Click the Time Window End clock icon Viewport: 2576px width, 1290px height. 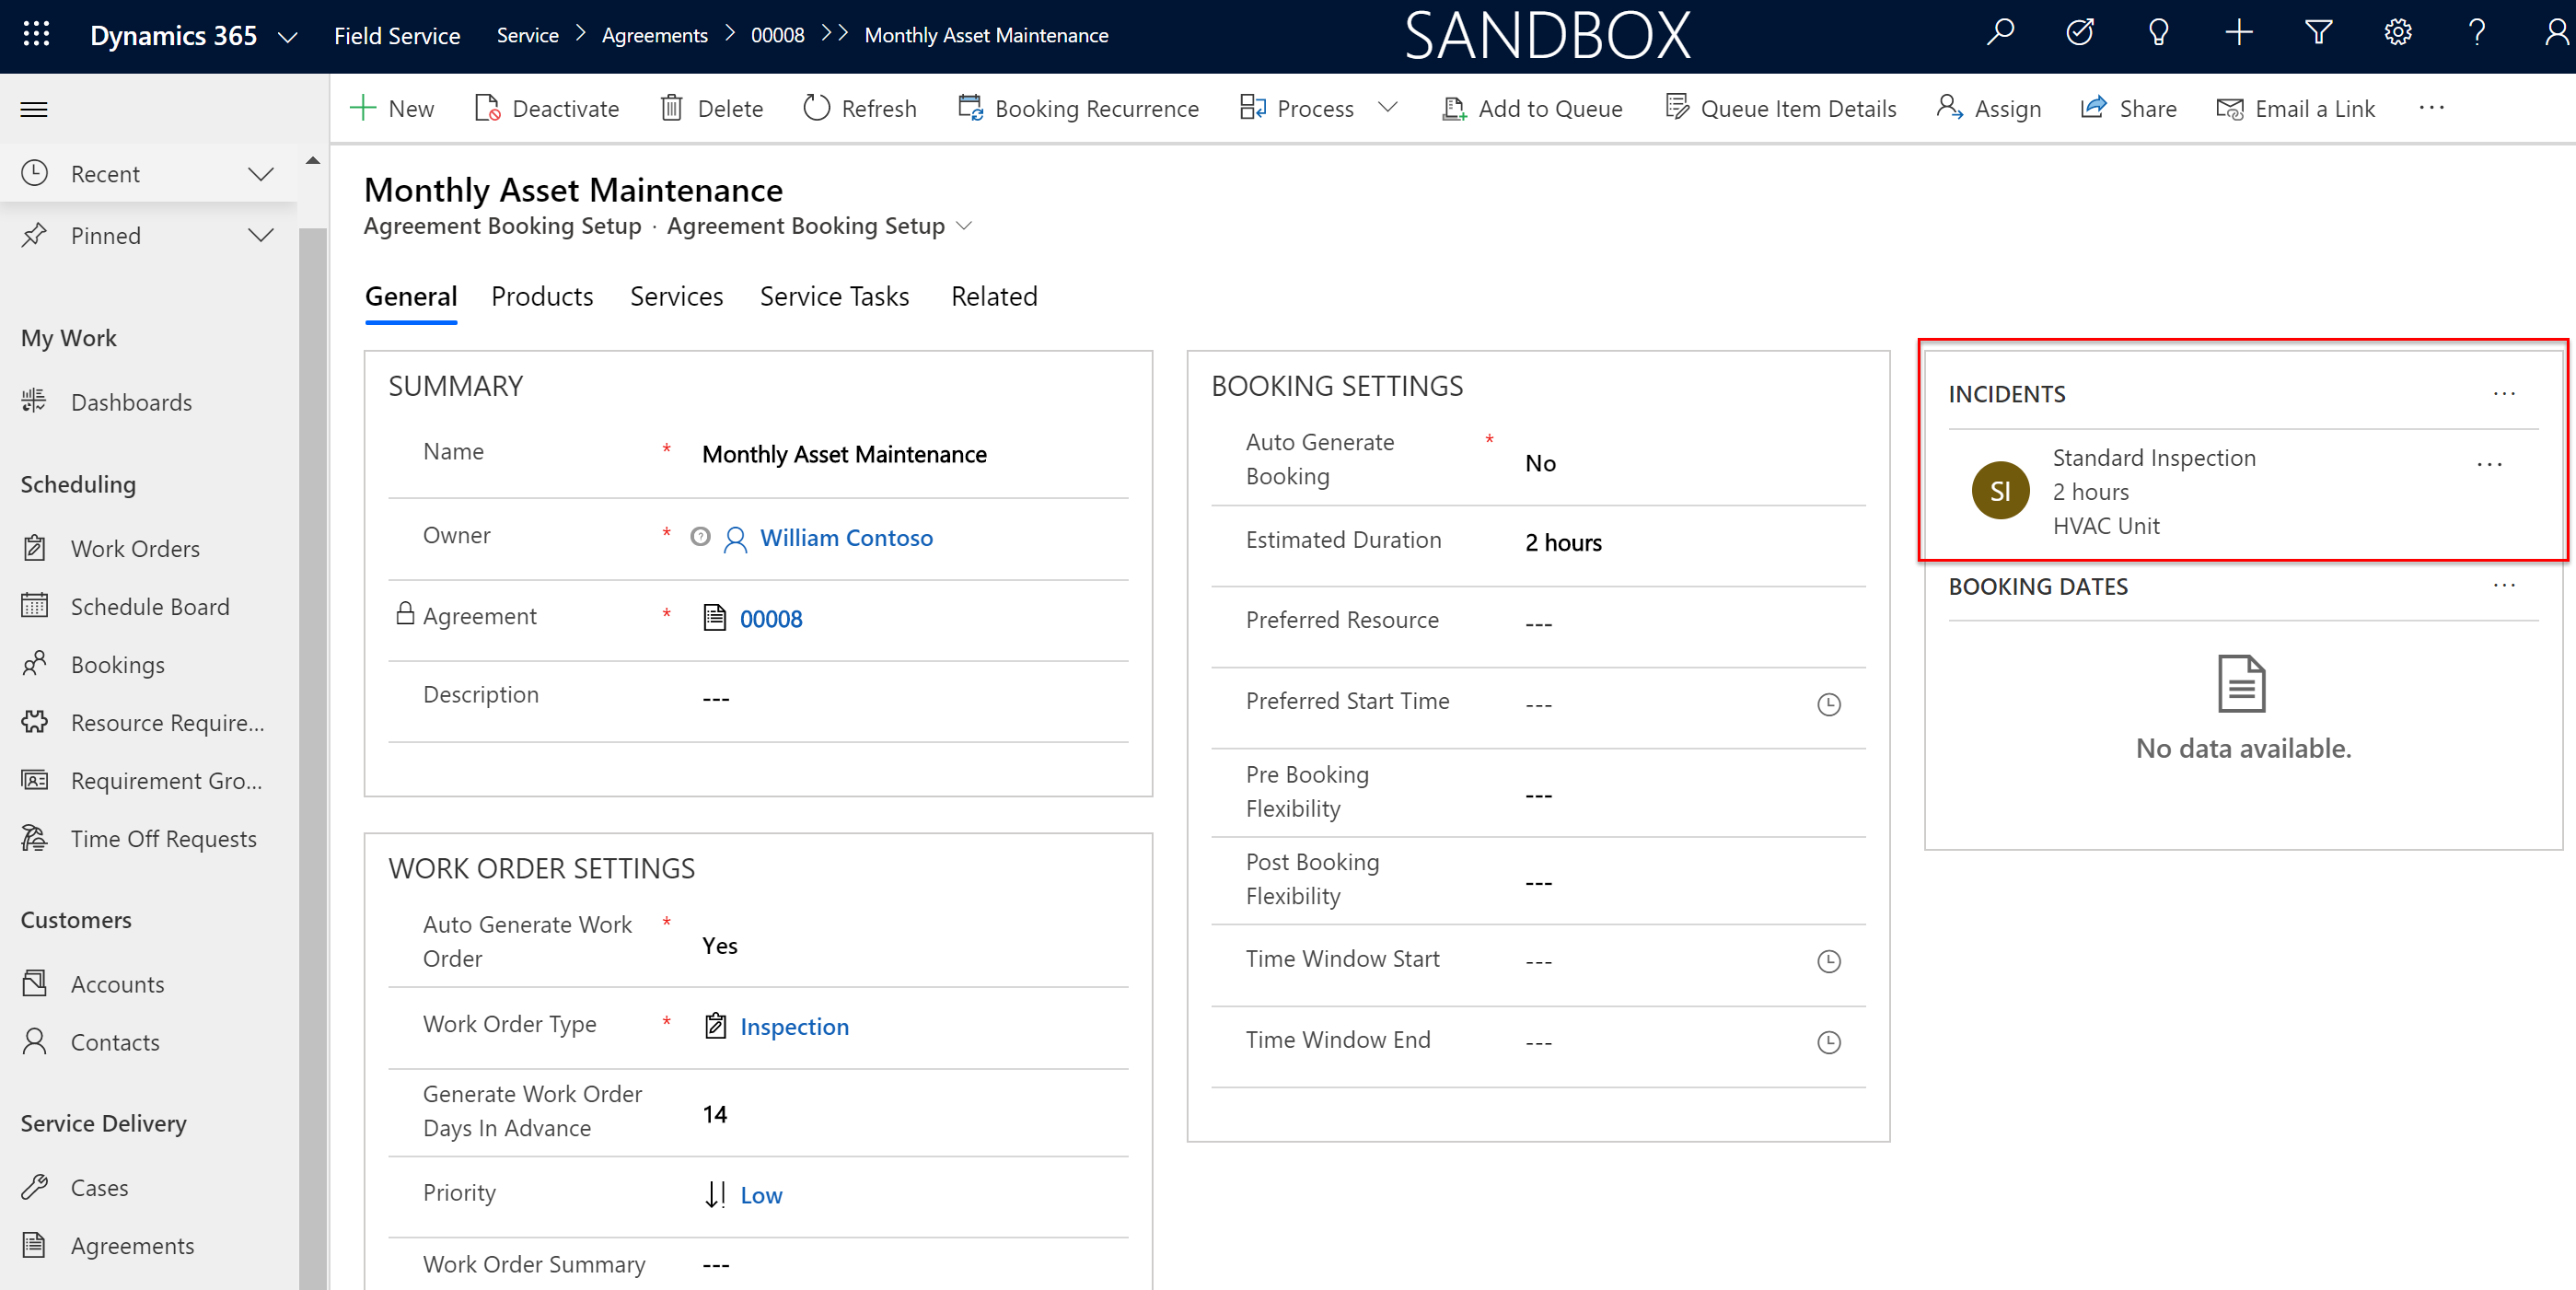(x=1828, y=1042)
